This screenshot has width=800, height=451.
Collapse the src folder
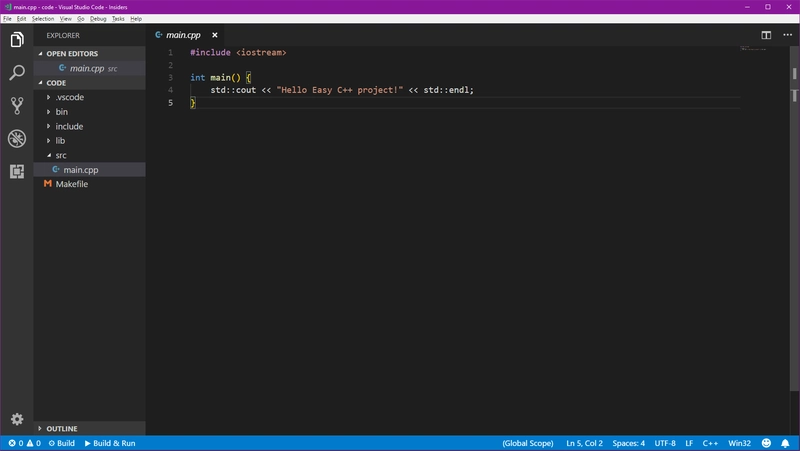(61, 156)
